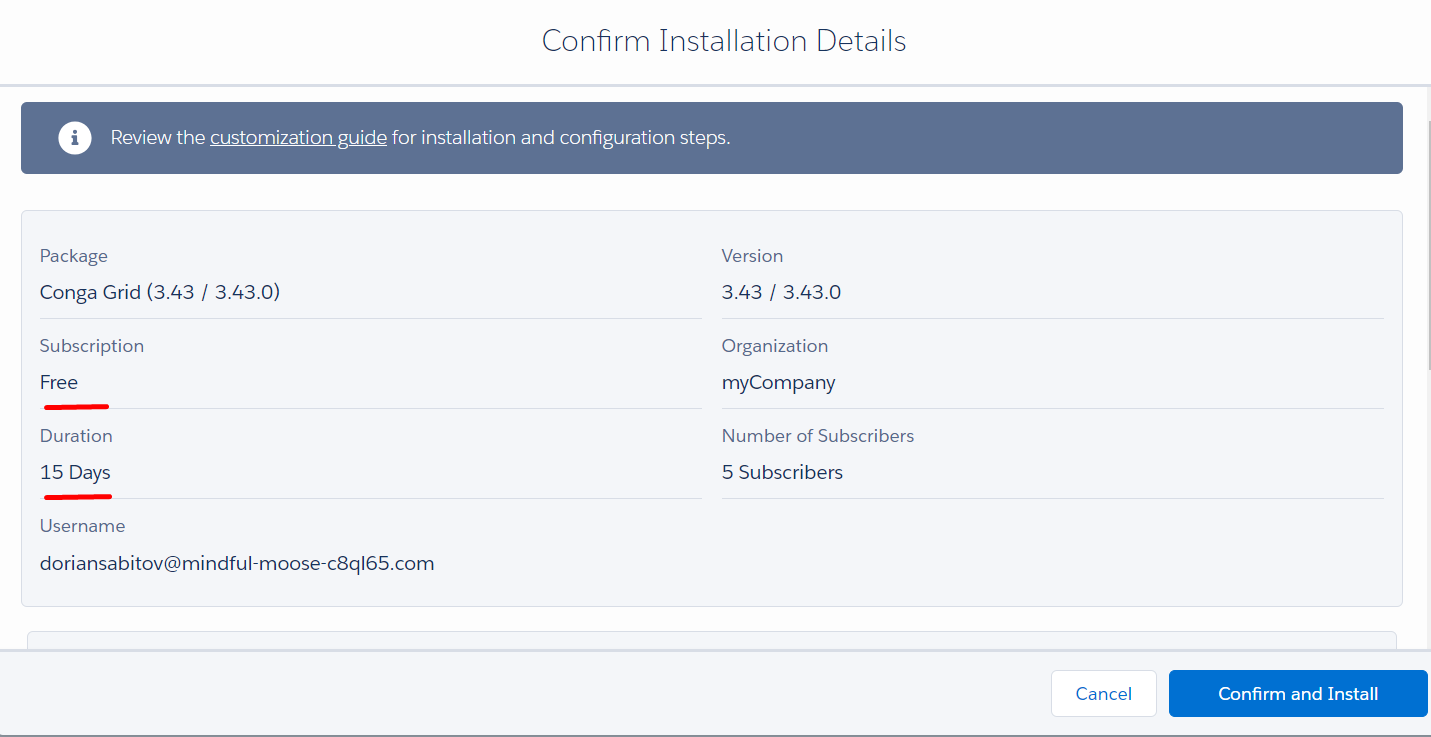Click the Cancel button

[1103, 693]
